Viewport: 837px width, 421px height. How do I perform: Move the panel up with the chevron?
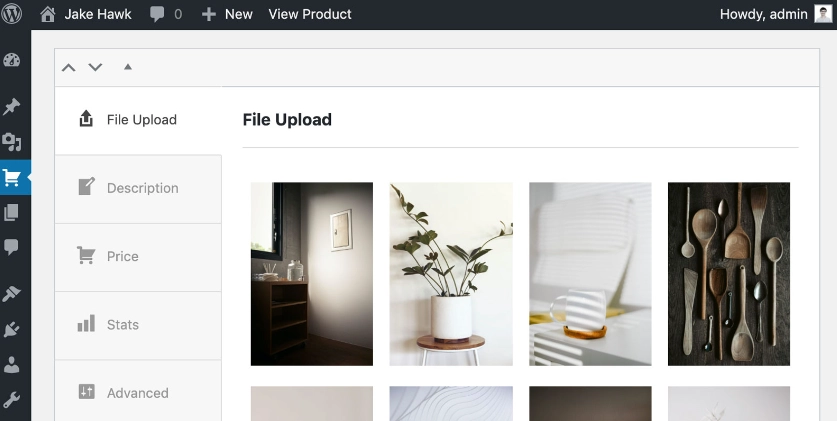coord(68,67)
